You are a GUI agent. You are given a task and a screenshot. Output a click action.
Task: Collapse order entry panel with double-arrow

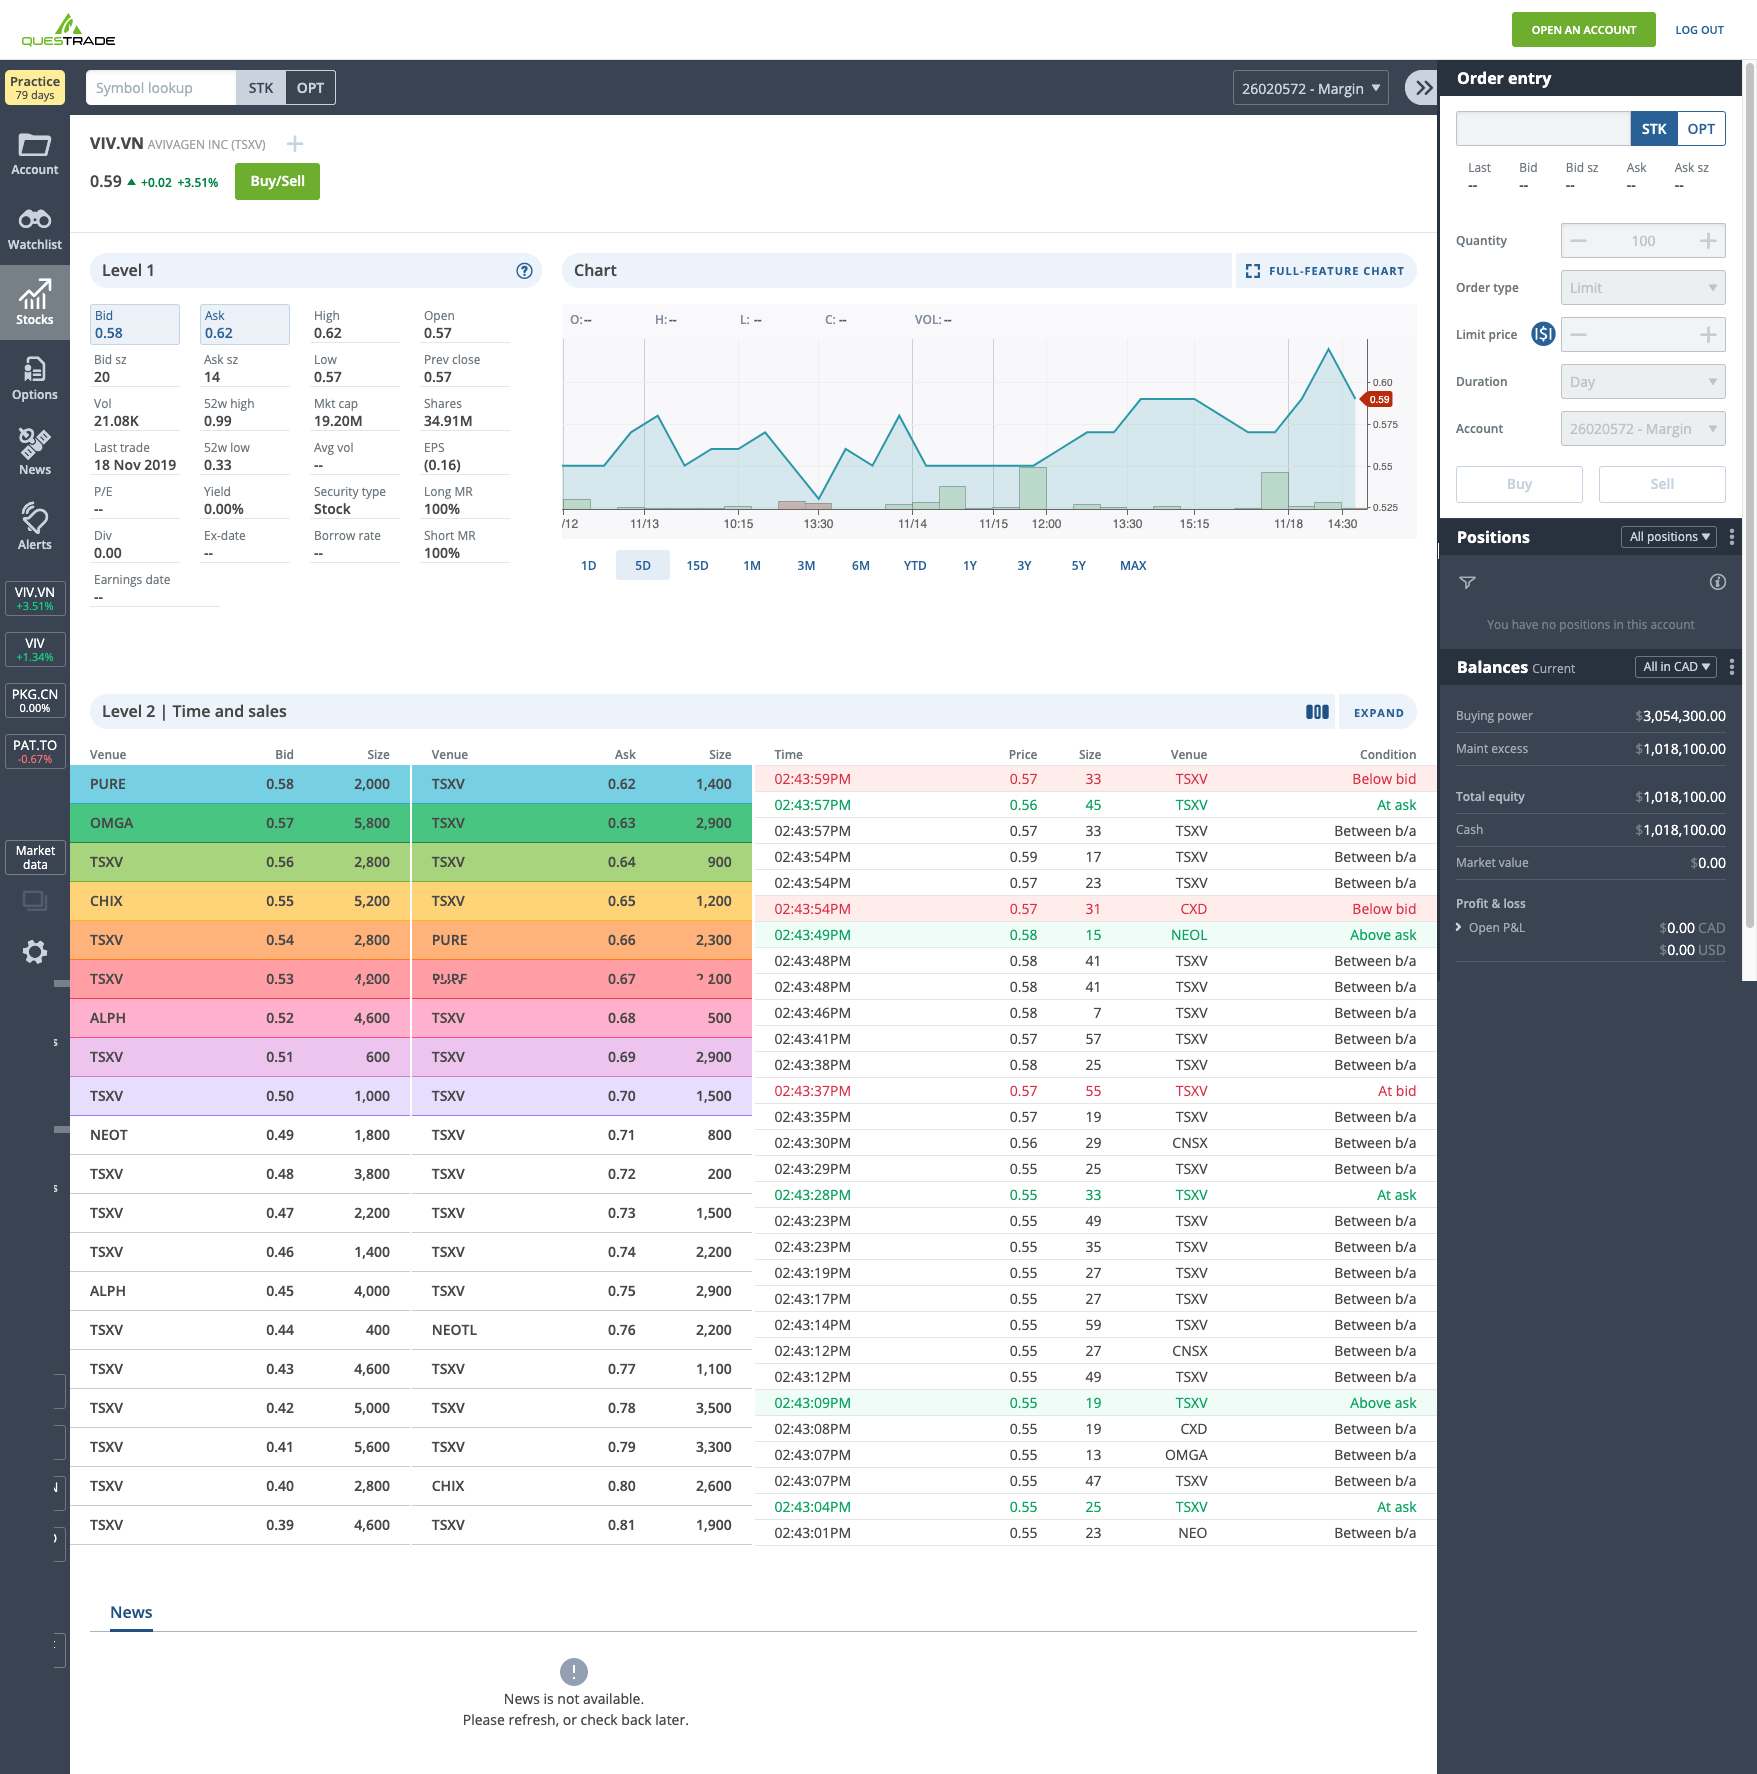pyautogui.click(x=1423, y=88)
